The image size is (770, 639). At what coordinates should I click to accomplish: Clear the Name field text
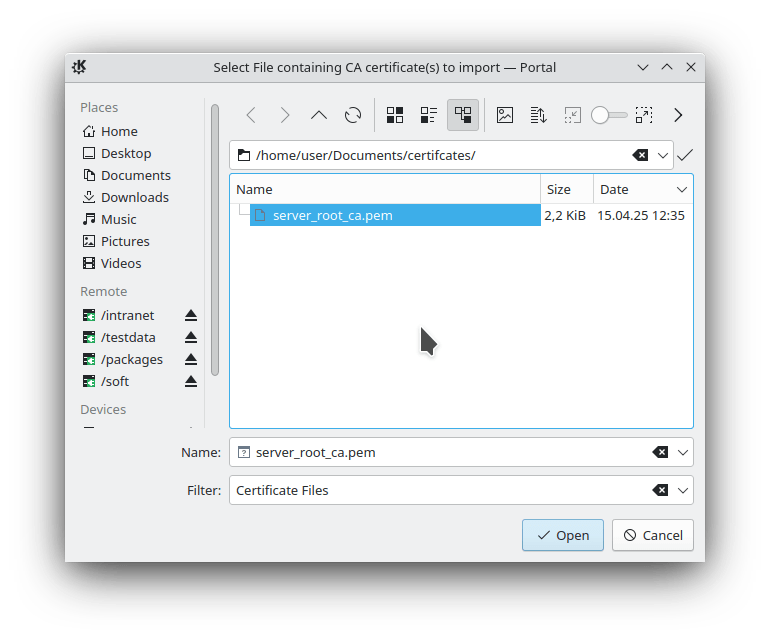click(x=660, y=452)
